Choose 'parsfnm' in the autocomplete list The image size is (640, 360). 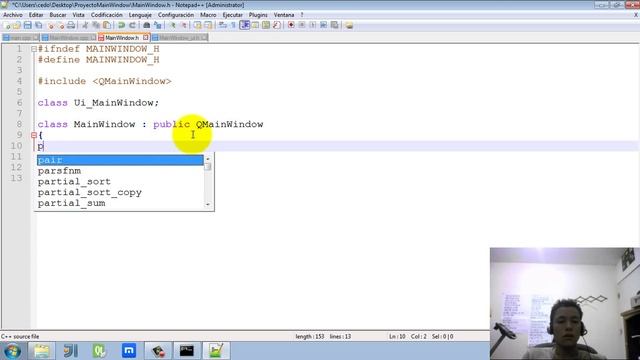(120, 171)
